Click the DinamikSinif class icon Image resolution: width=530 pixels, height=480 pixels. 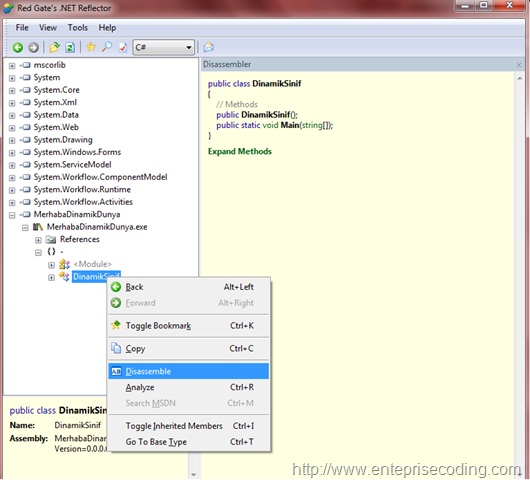point(64,277)
